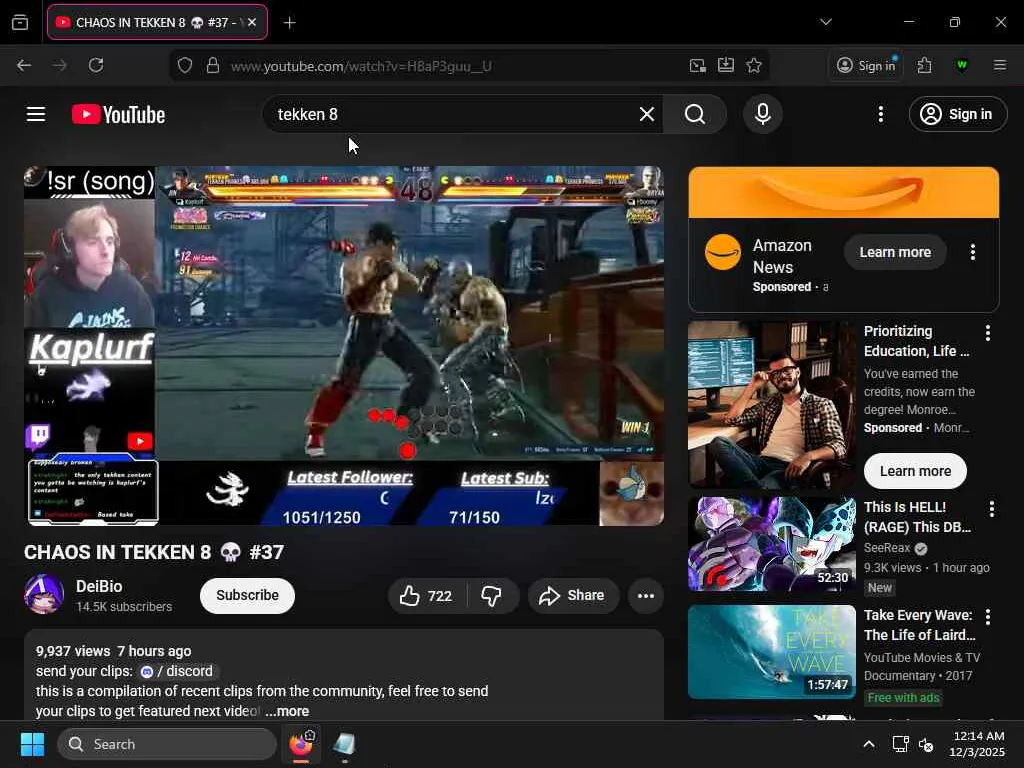Screen dimensions: 1024x768
Task: Start voice search with microphone
Action: 762,114
